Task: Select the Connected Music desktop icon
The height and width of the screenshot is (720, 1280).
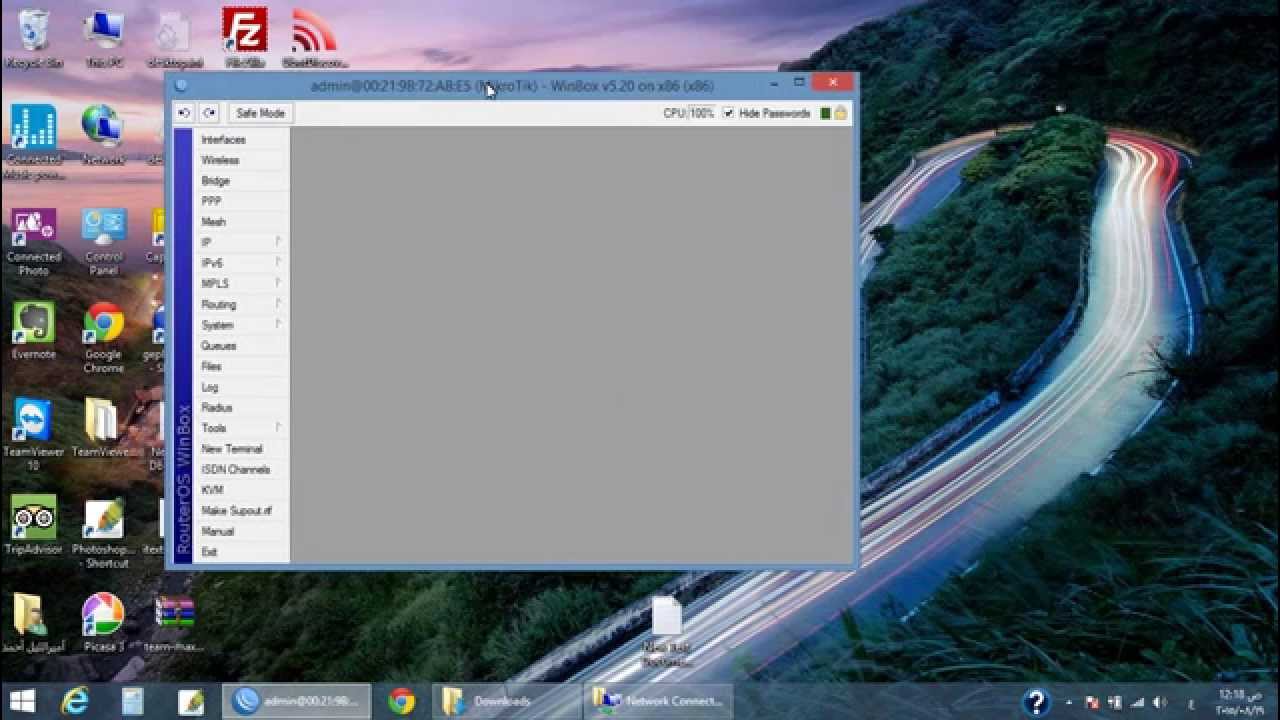Action: 33,141
